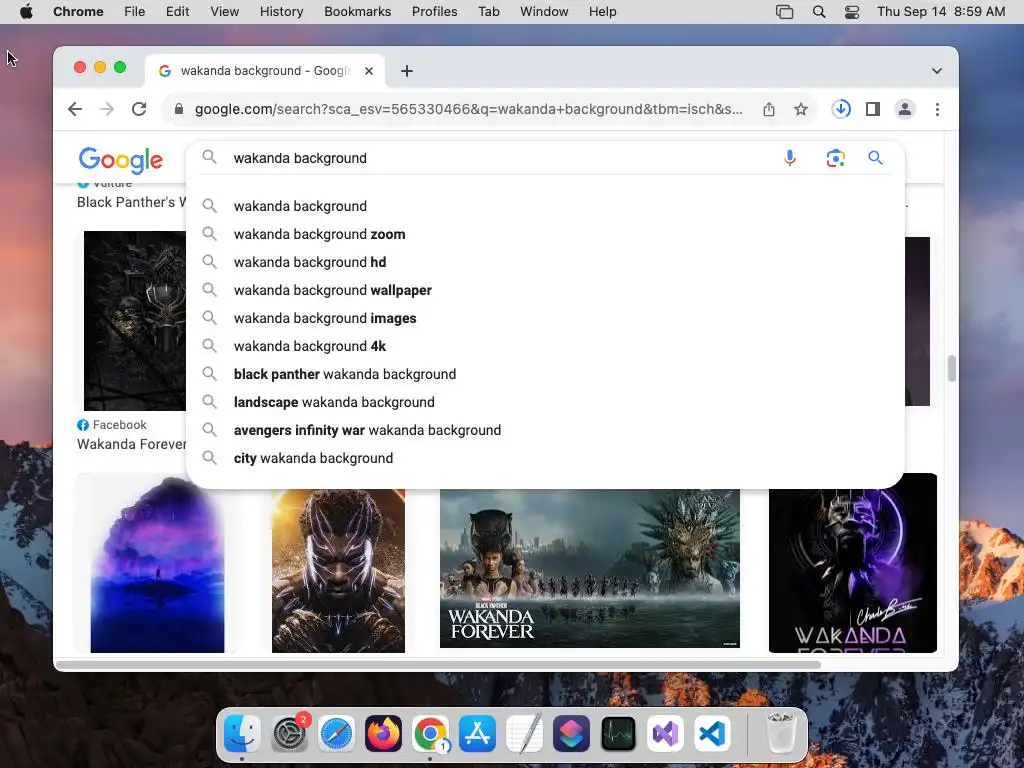Screen dimensions: 1024x768
Task: Select suggestion "wakanda background 4k"
Action: [x=545, y=346]
